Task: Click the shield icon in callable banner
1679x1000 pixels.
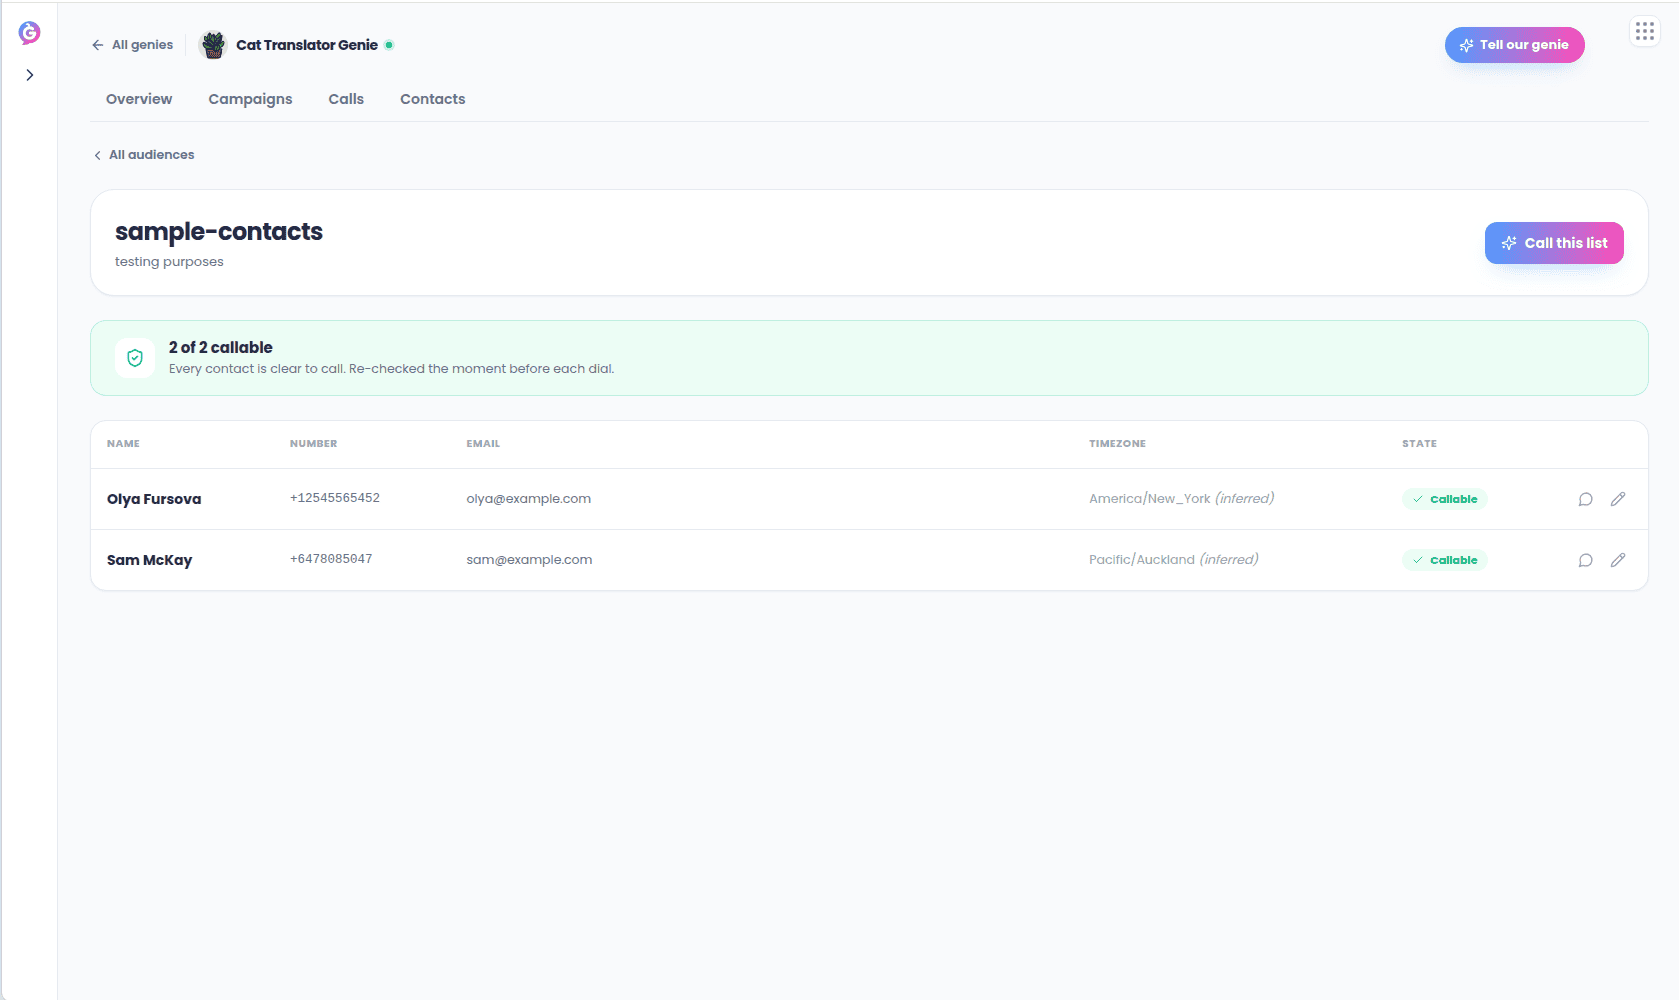Action: pyautogui.click(x=135, y=358)
